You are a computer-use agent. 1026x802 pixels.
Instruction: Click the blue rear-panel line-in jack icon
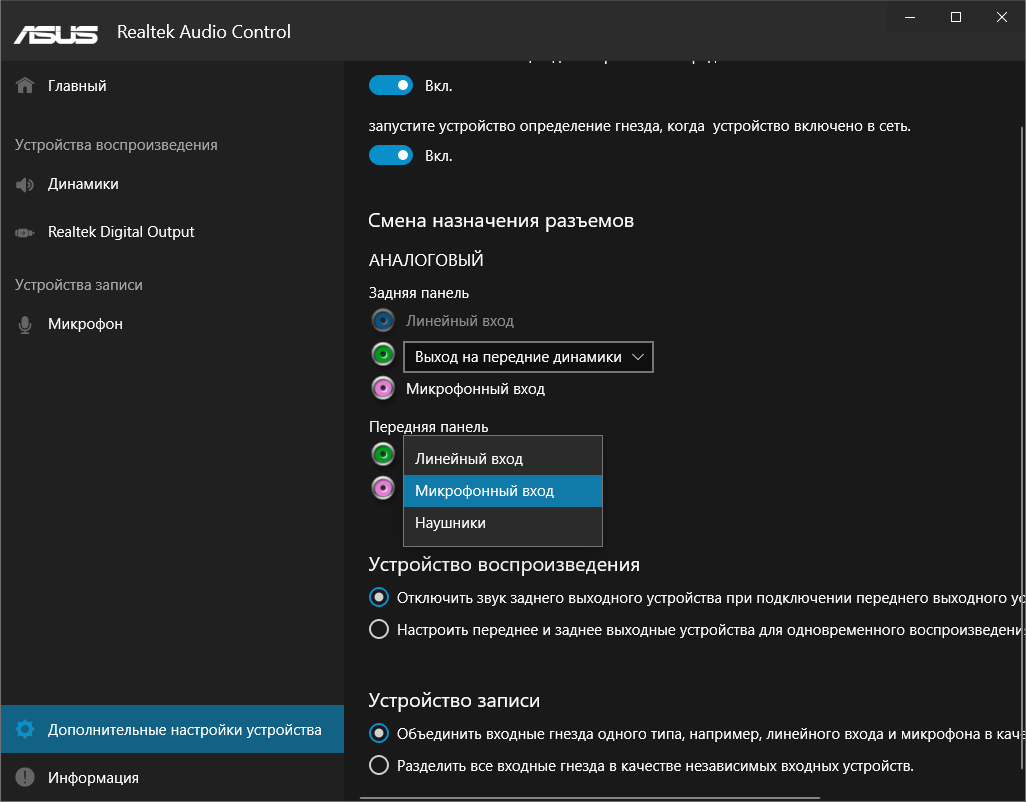click(x=382, y=321)
